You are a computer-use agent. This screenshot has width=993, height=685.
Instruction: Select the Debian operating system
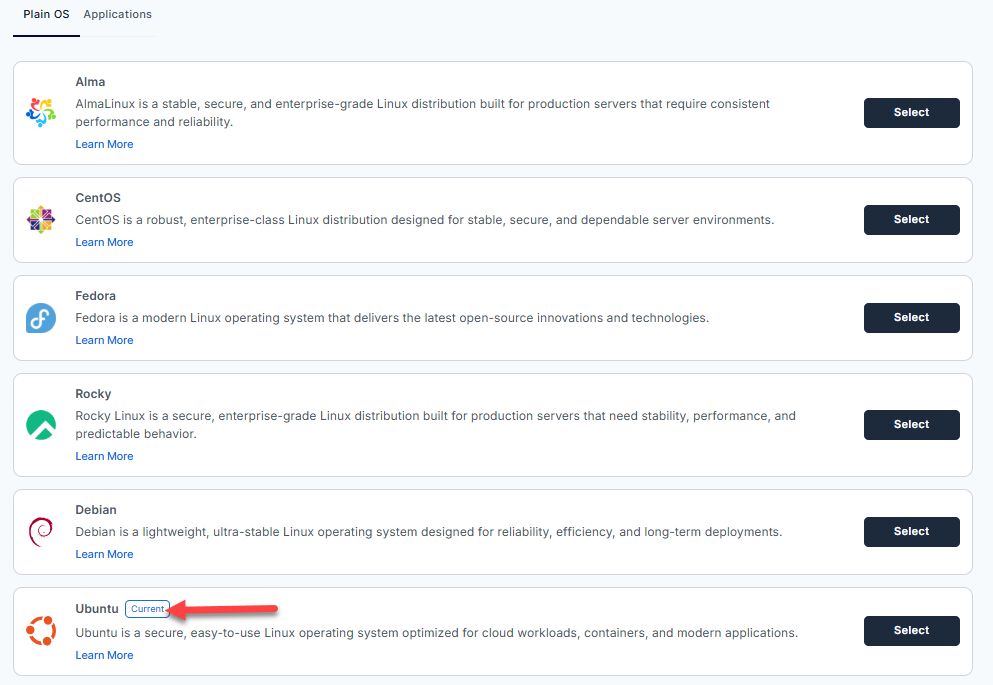click(x=911, y=532)
